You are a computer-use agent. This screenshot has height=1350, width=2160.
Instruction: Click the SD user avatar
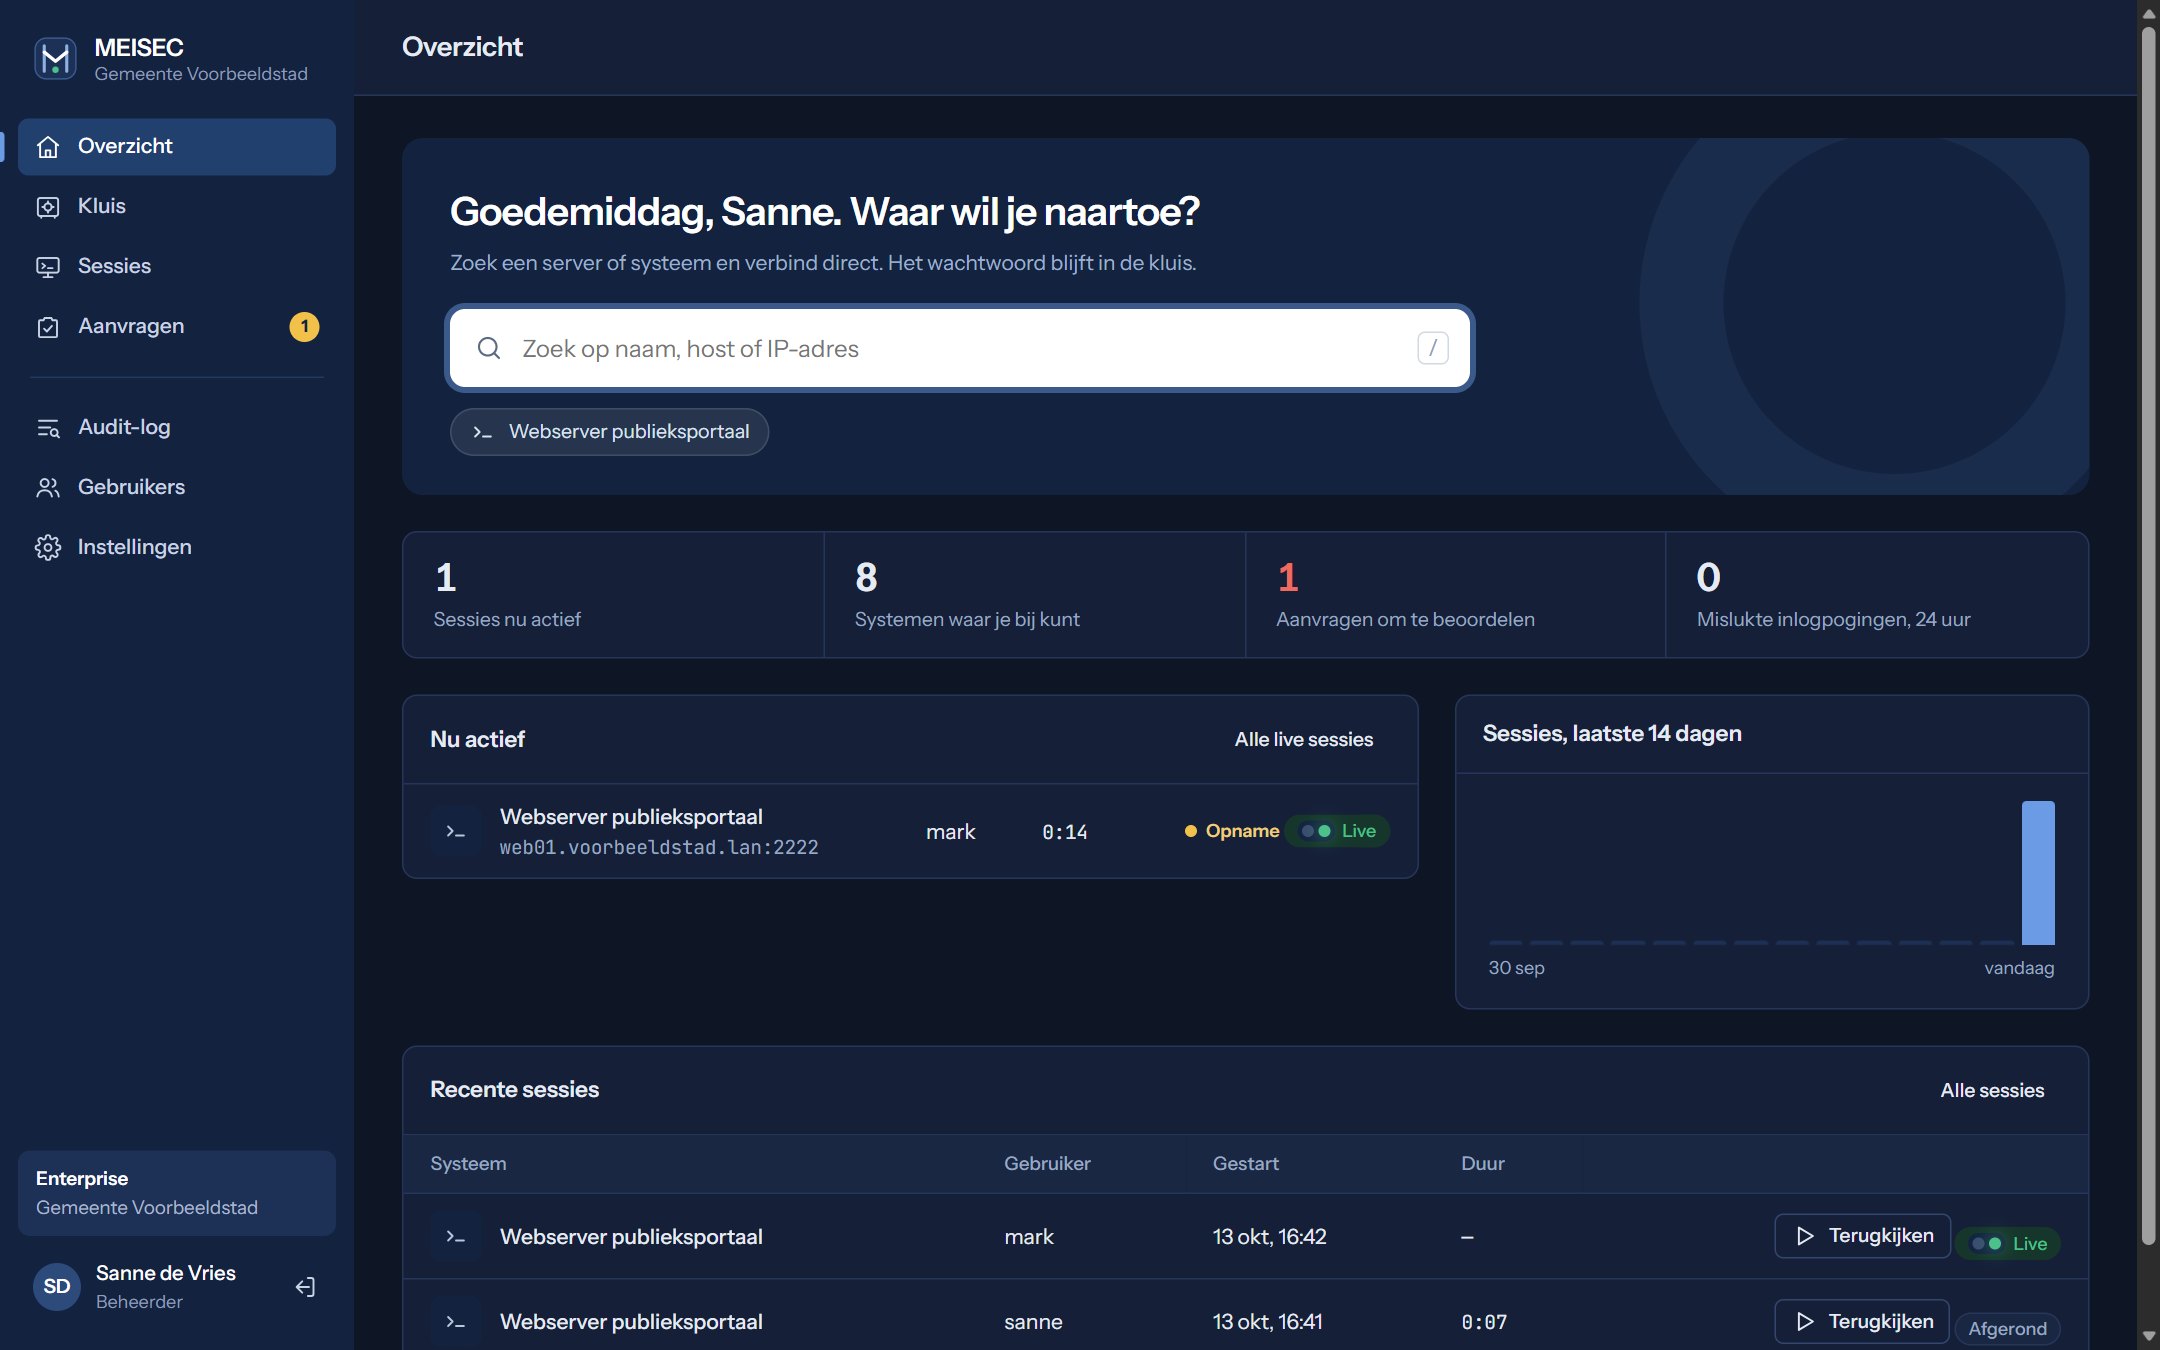(57, 1286)
